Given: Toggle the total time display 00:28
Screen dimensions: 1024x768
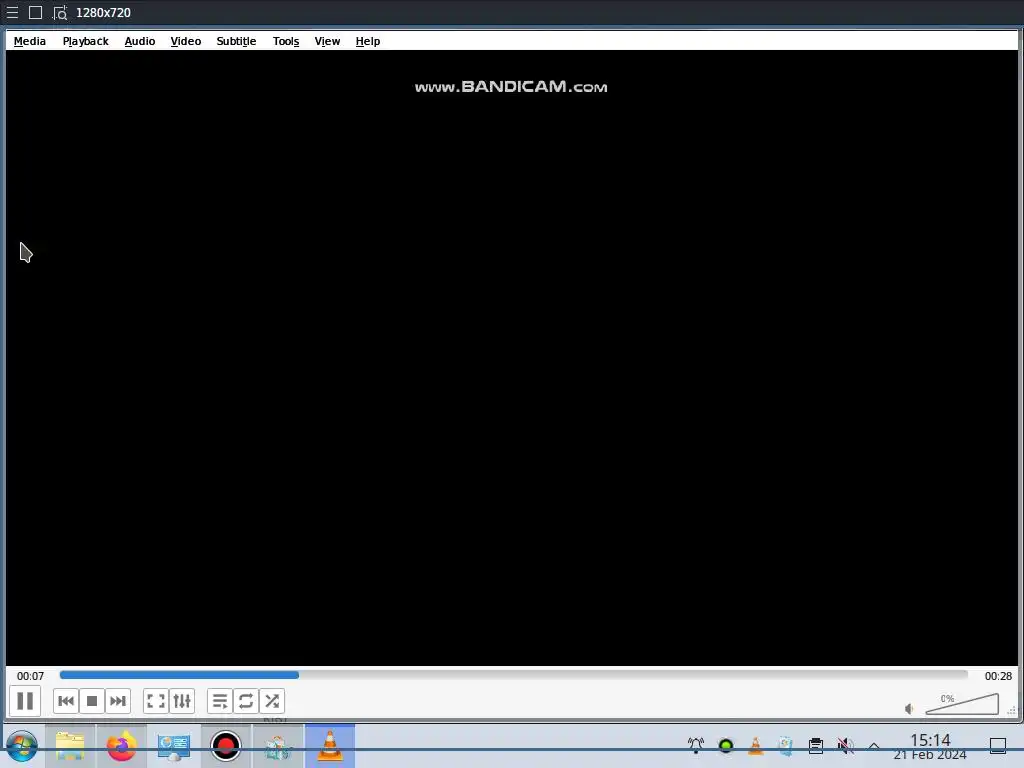Looking at the screenshot, I should (998, 676).
